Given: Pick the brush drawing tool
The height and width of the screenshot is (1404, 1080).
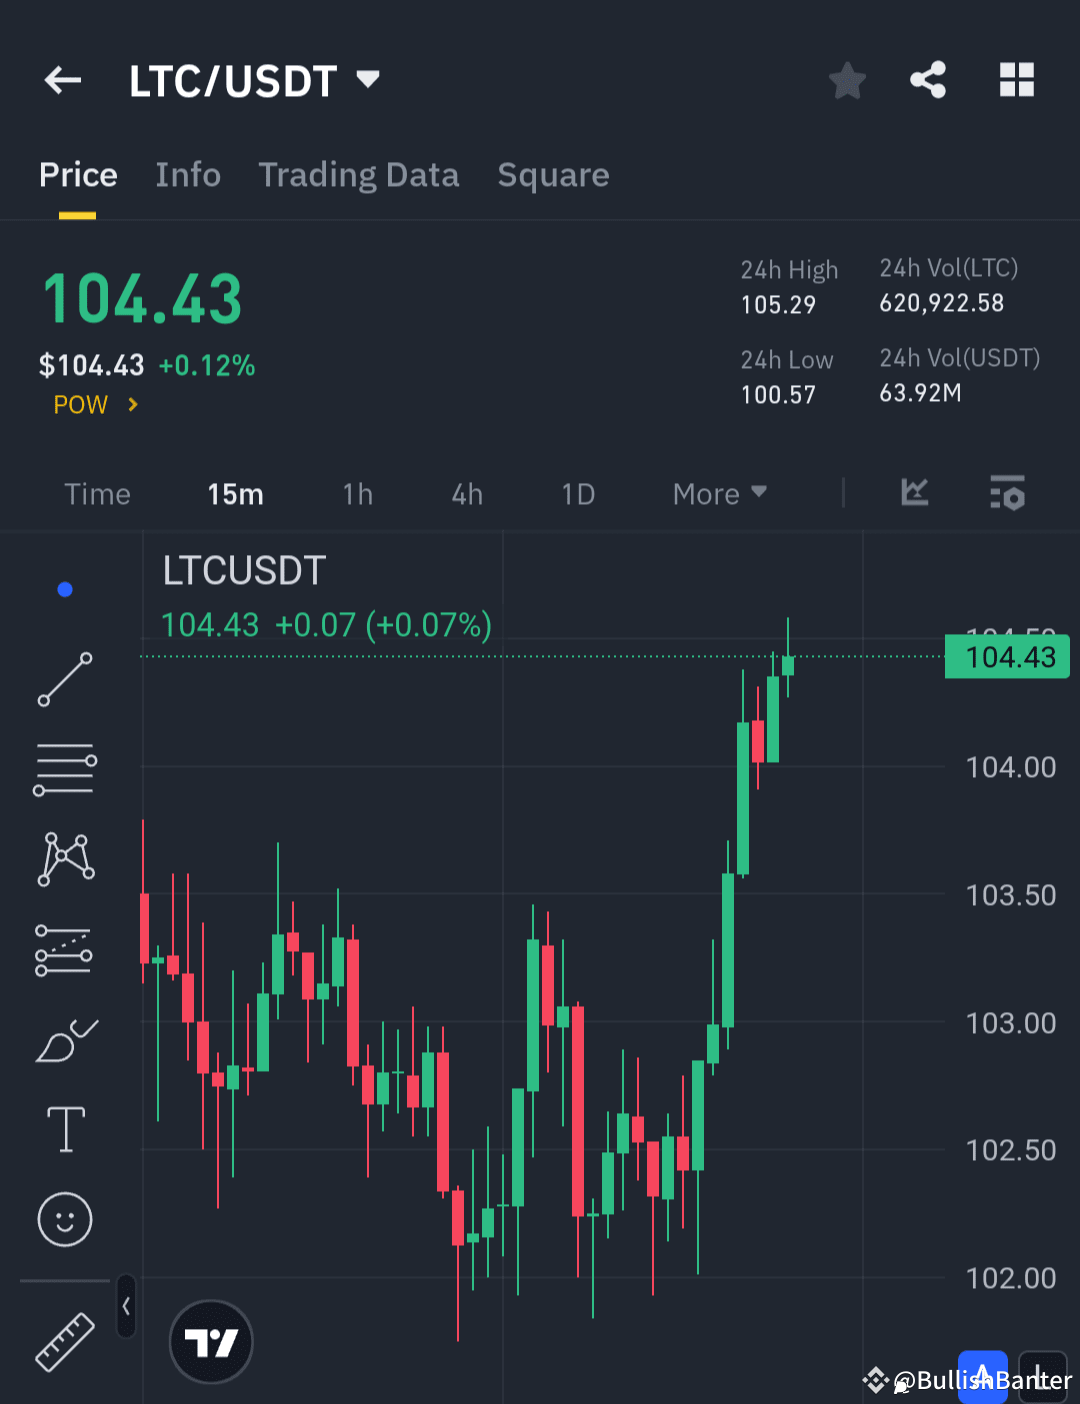Looking at the screenshot, I should coord(64,1040).
